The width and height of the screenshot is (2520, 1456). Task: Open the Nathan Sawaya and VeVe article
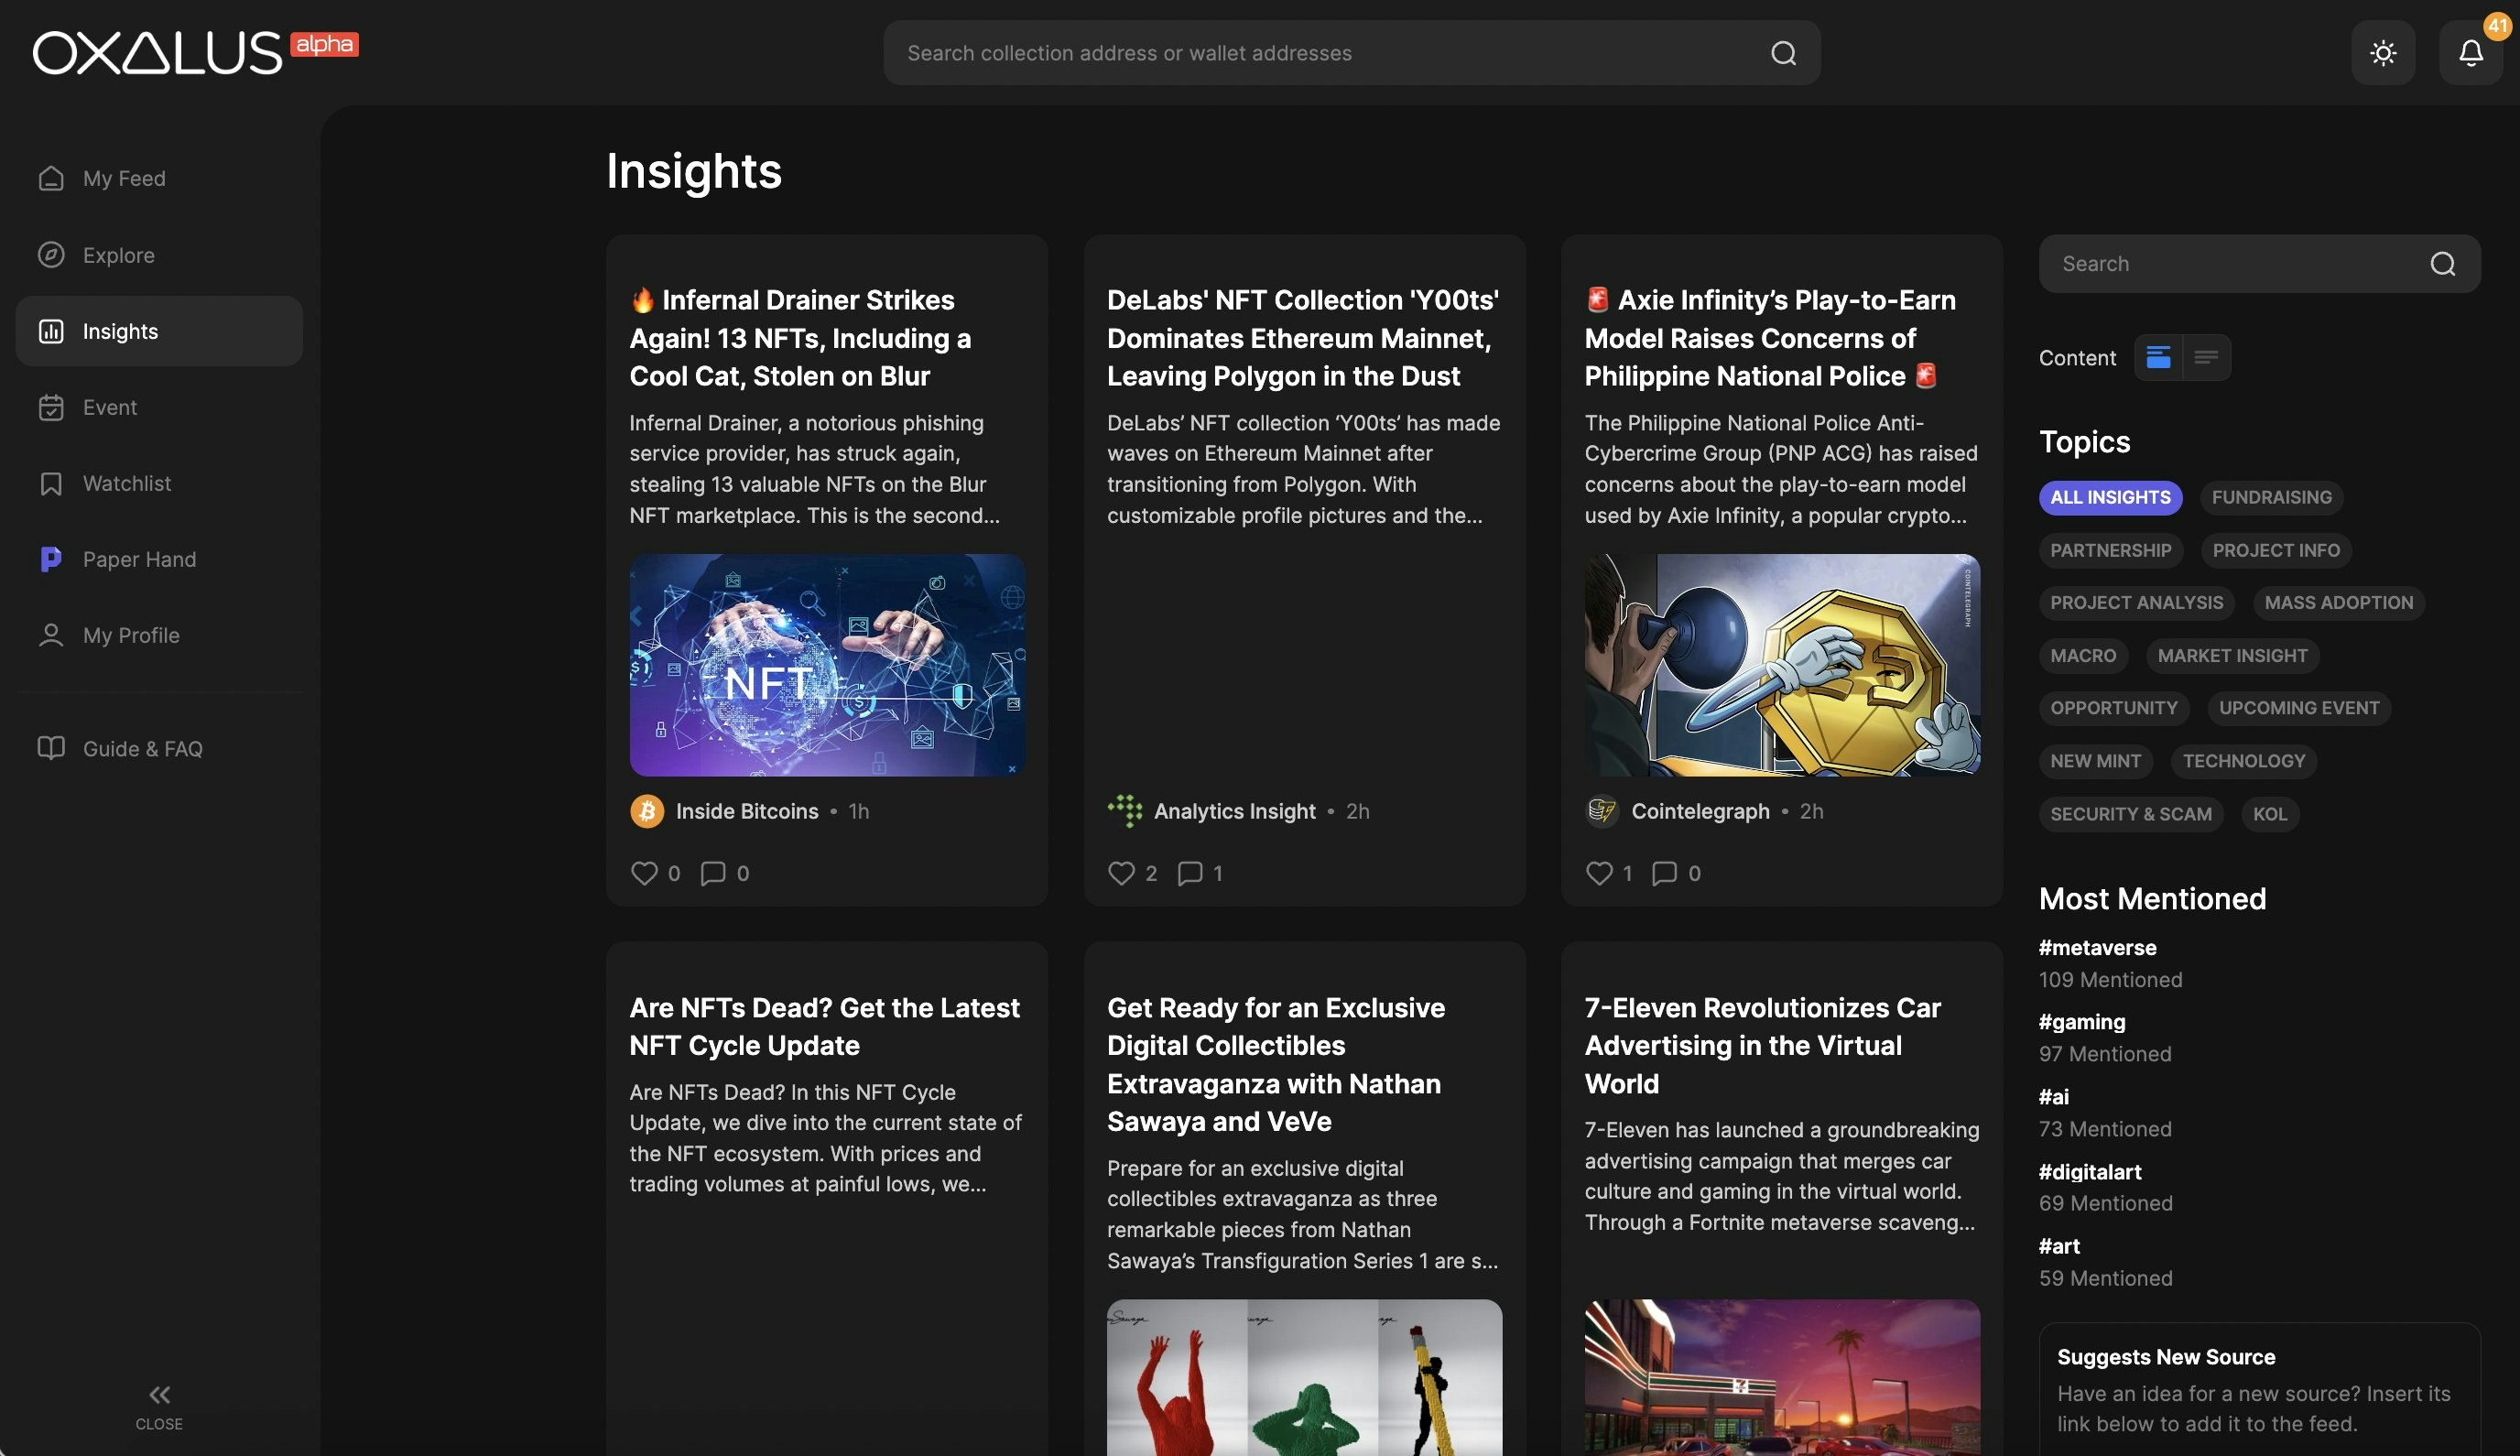[1276, 1064]
